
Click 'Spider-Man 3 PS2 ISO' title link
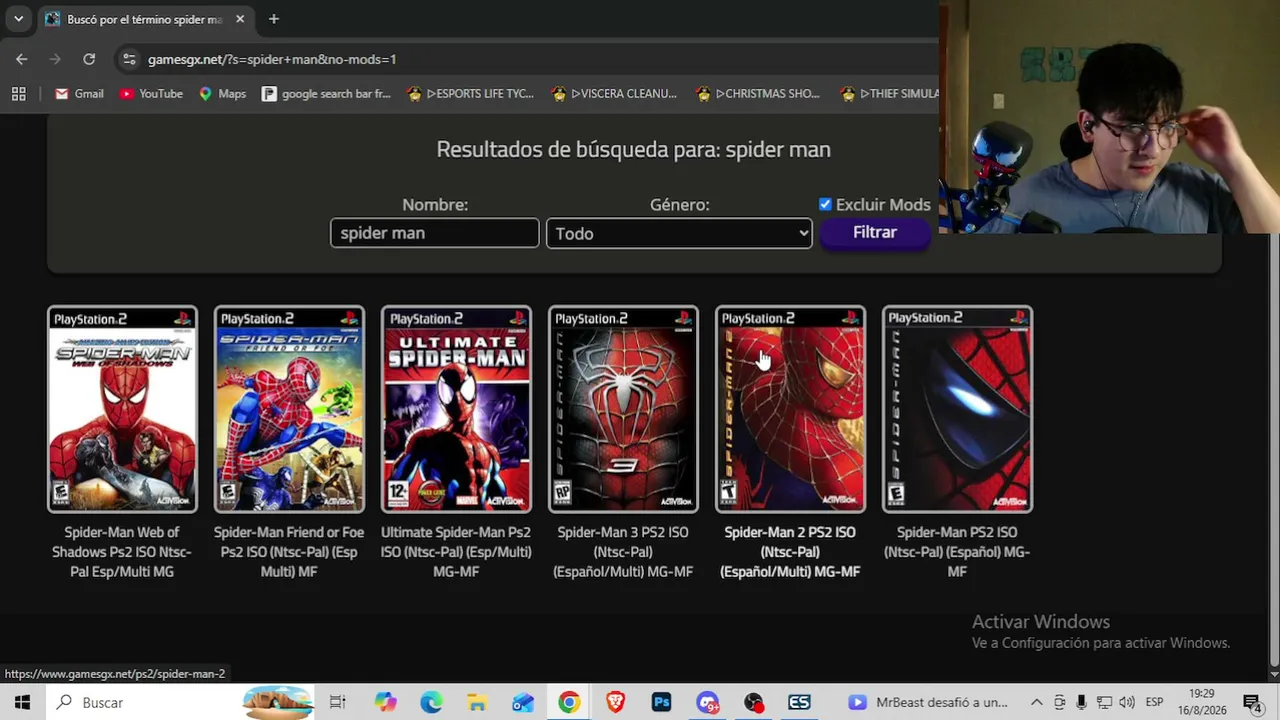(x=623, y=552)
